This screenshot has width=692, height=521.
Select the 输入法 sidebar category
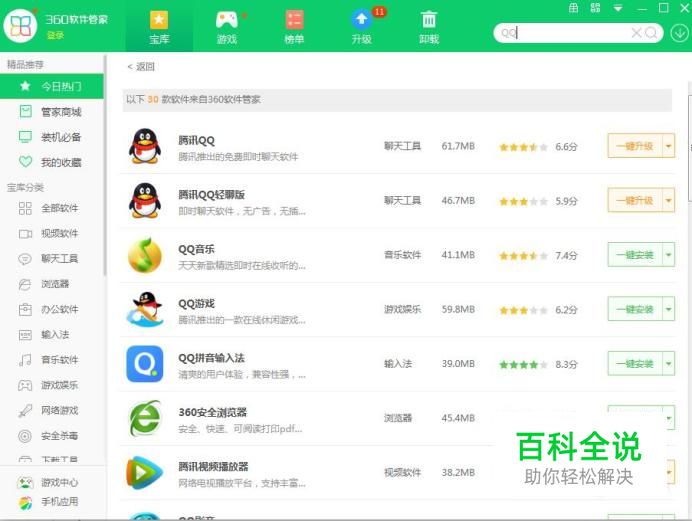52,334
